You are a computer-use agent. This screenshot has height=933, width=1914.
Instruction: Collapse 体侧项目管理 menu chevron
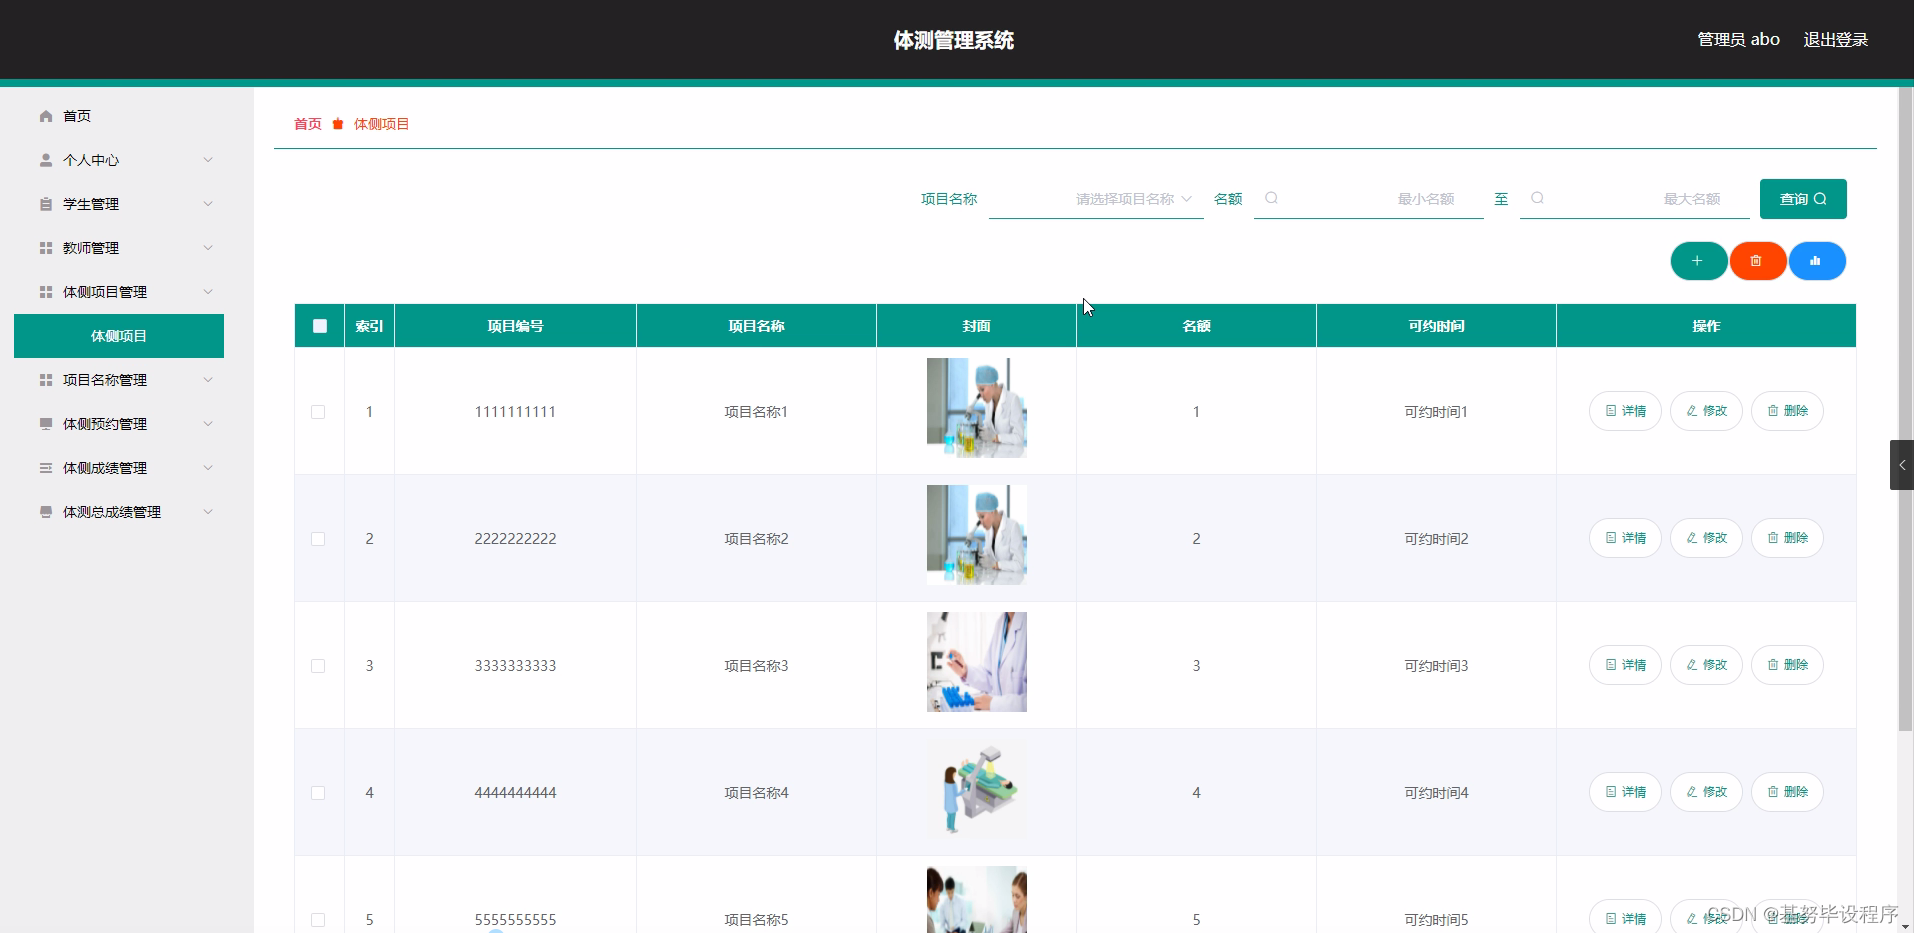coord(208,292)
